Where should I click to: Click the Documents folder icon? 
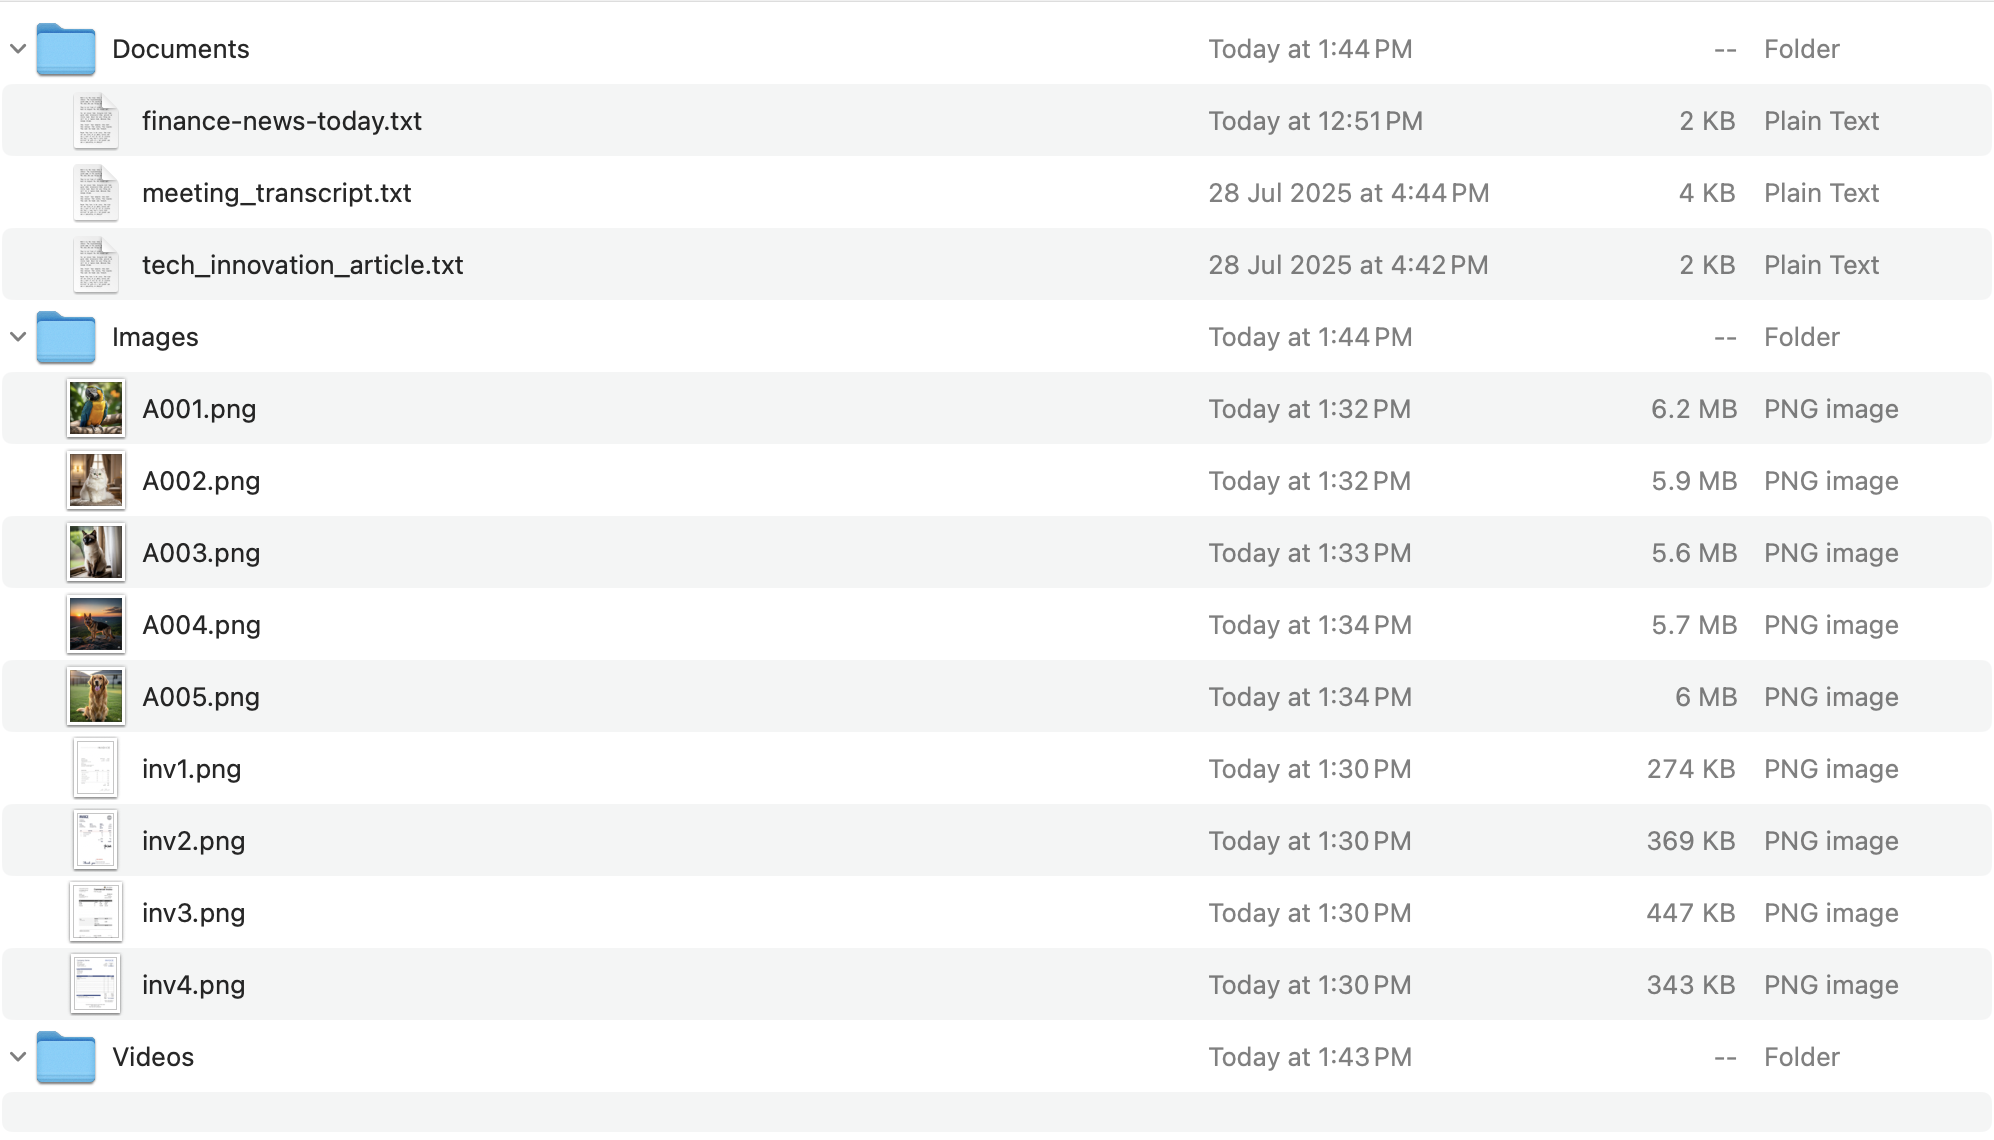tap(66, 50)
